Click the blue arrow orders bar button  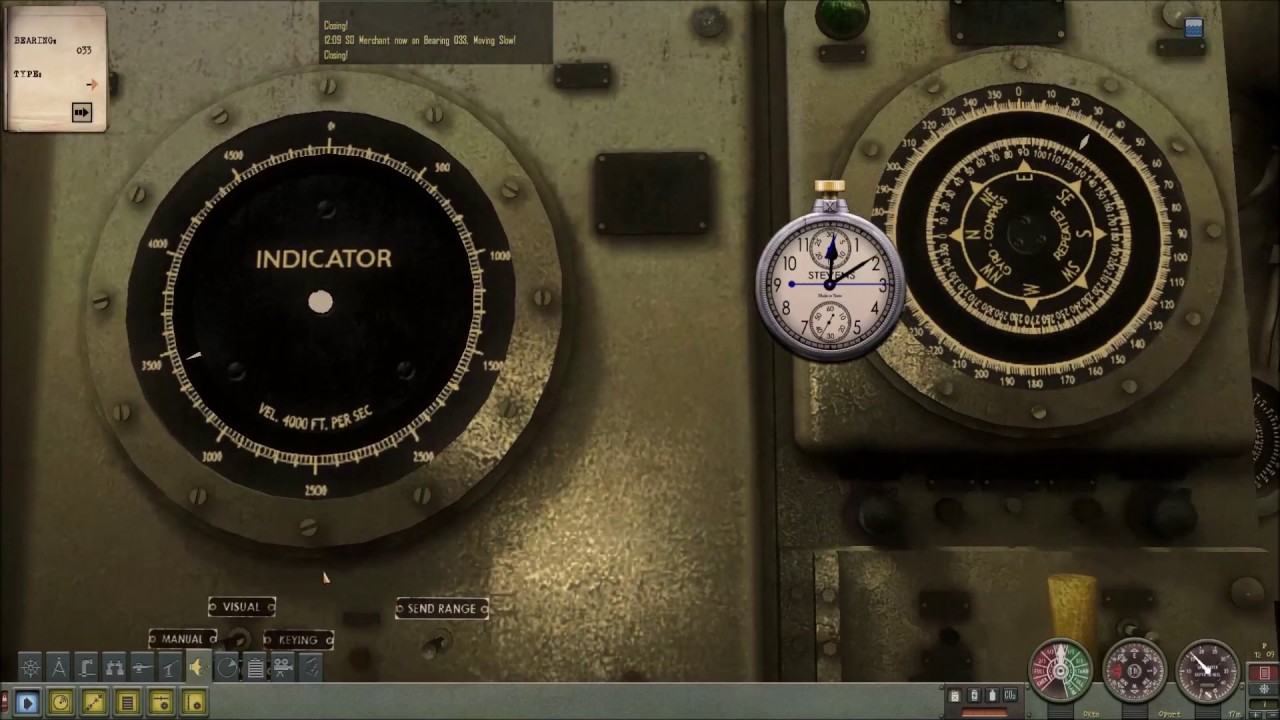coord(27,703)
